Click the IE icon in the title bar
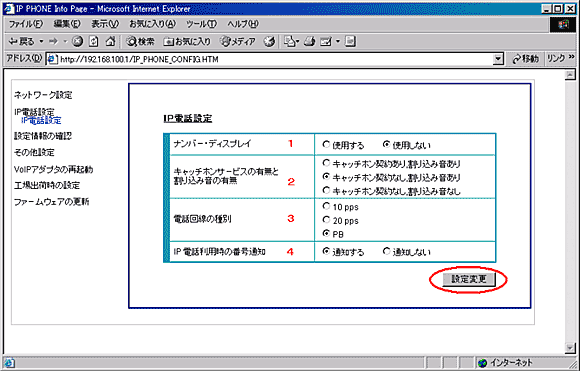The width and height of the screenshot is (580, 371). point(9,8)
